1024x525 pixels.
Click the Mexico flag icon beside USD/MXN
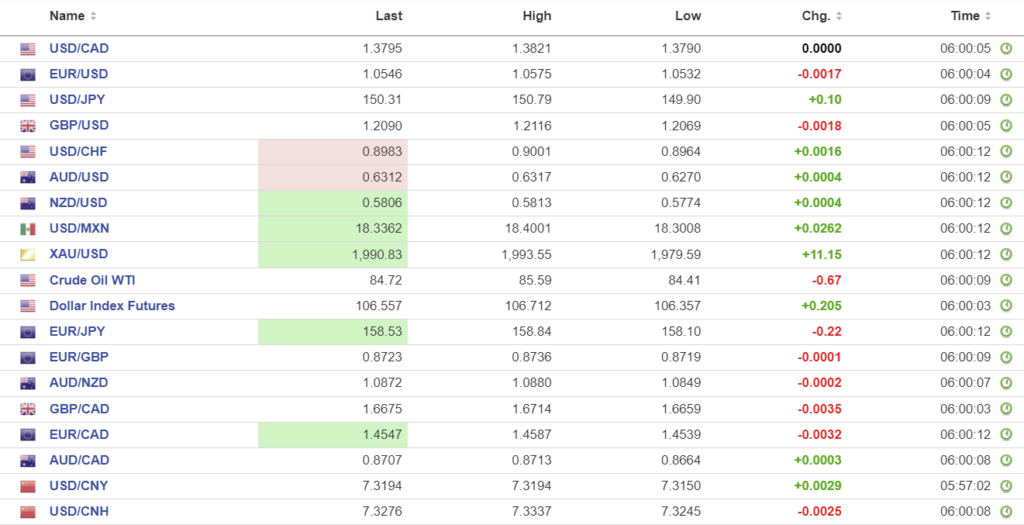(28, 229)
